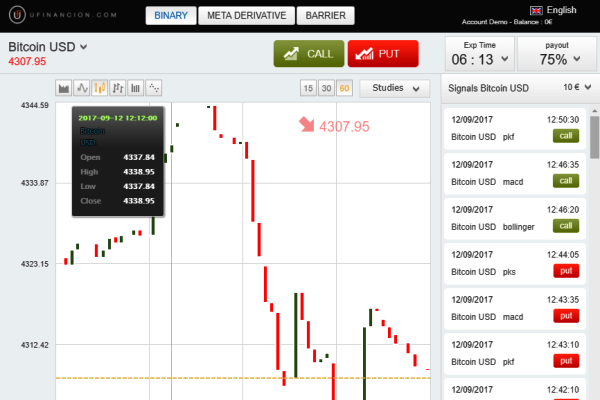Select the candlestick chart type icon
Viewport: 600px width, 400px height.
[x=99, y=88]
